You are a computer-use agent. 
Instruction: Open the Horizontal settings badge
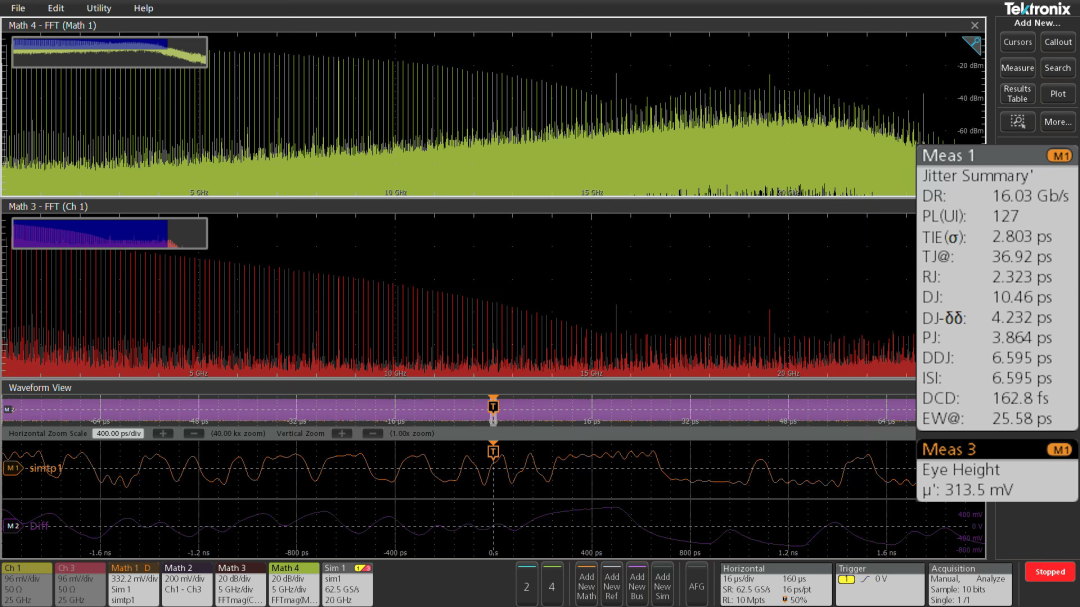click(x=775, y=583)
